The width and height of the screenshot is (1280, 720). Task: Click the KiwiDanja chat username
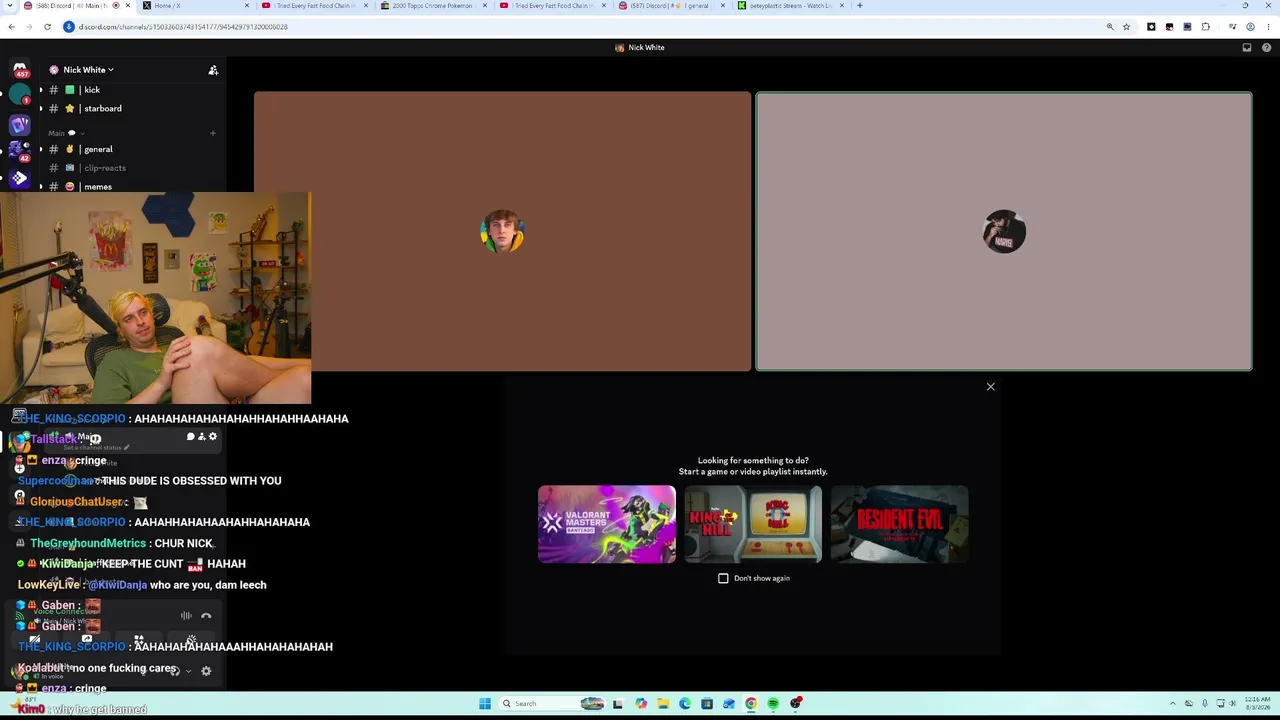[67, 564]
